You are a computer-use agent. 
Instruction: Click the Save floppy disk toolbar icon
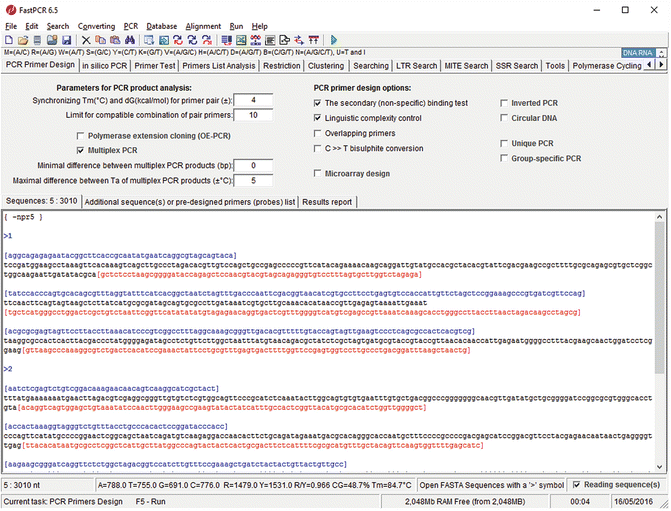point(66,40)
